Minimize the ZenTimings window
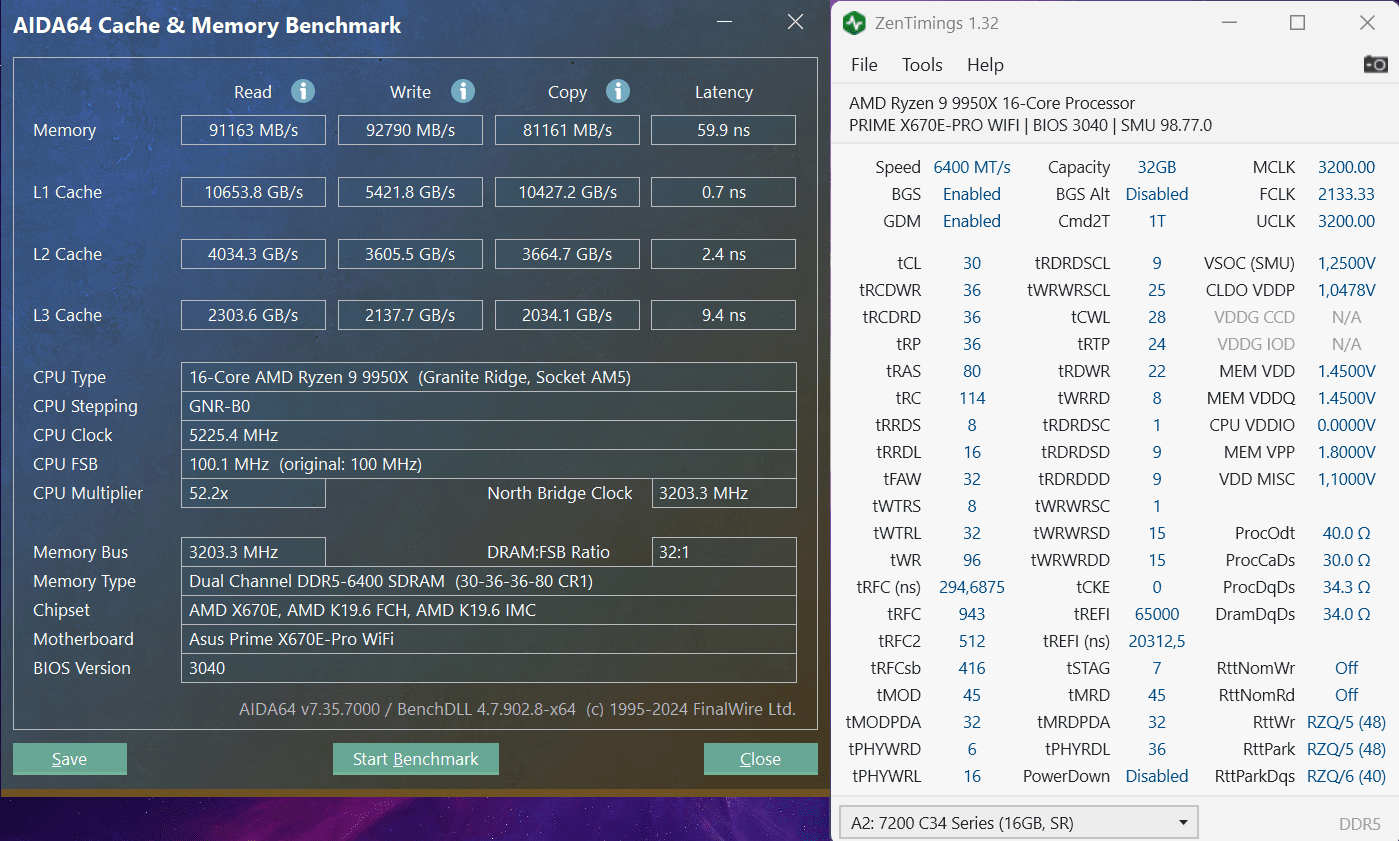Image resolution: width=1399 pixels, height=841 pixels. pyautogui.click(x=1228, y=23)
